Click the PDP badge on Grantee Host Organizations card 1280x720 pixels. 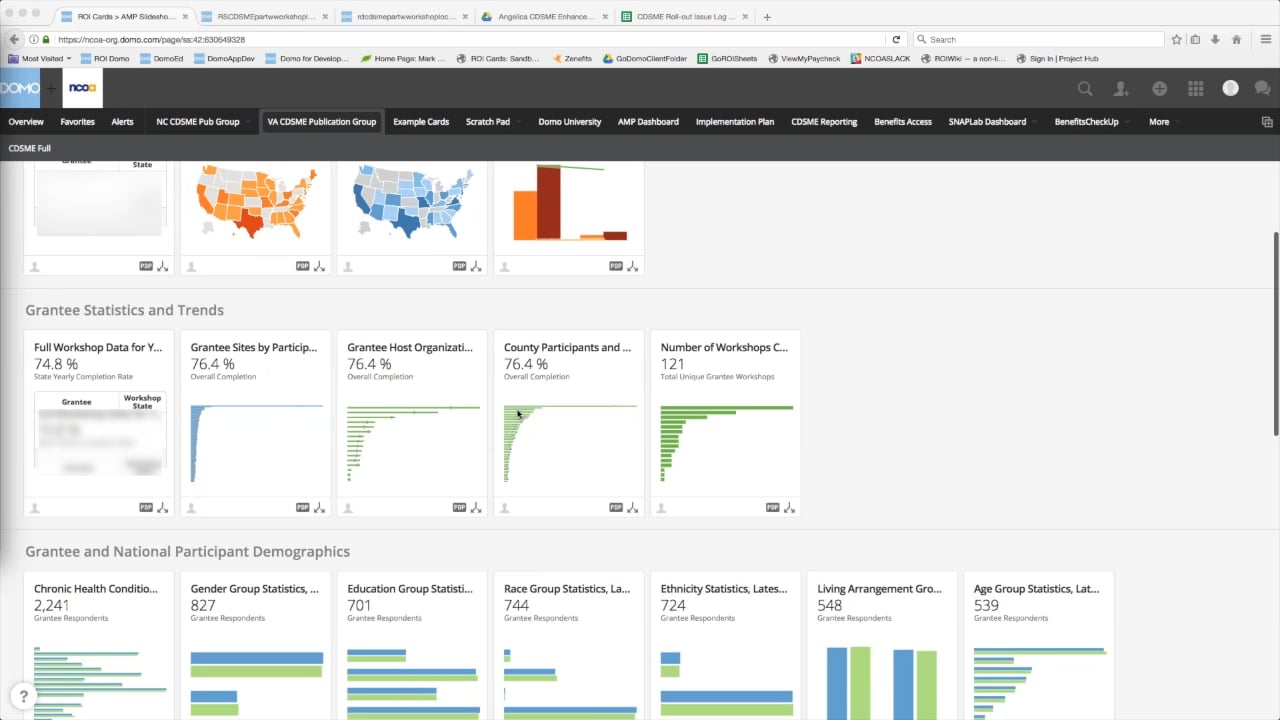point(459,508)
